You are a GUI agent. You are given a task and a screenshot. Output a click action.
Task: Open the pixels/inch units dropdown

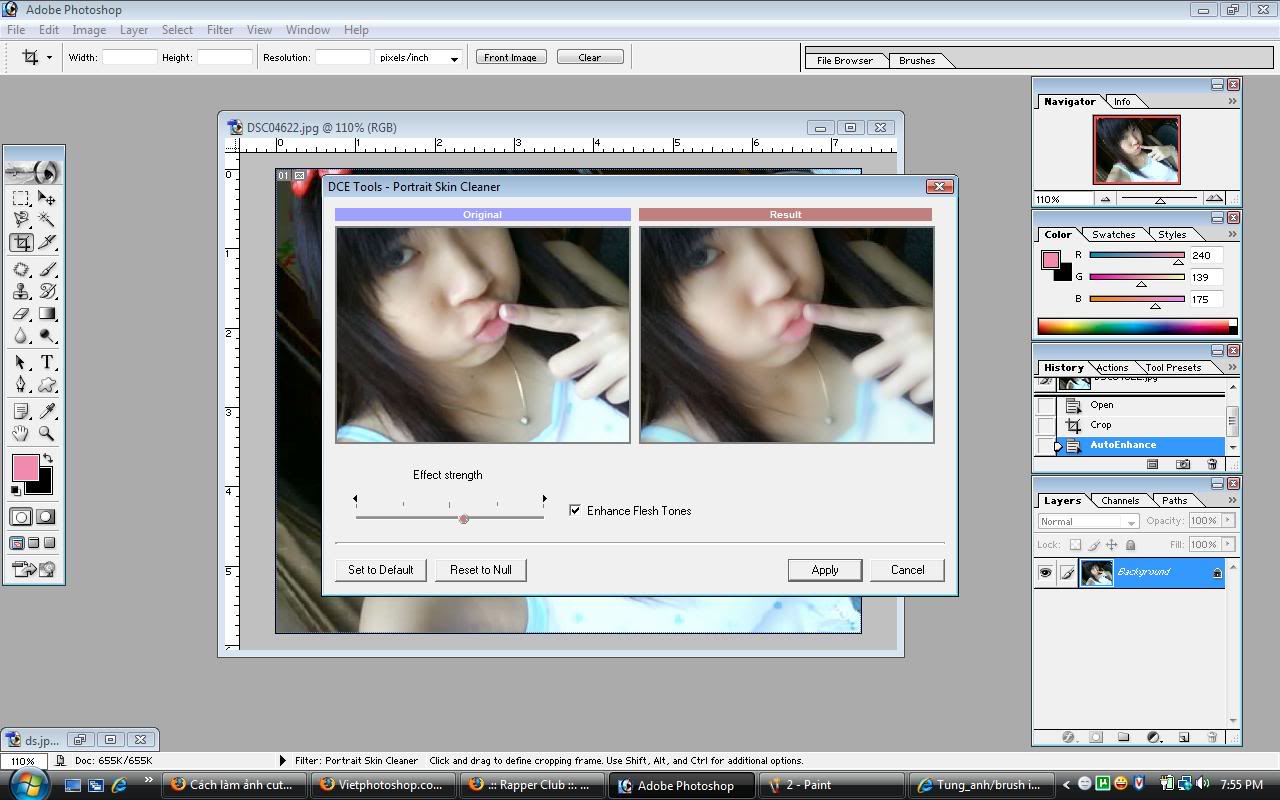[x=454, y=58]
